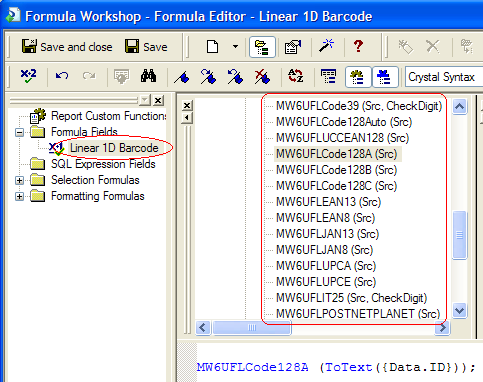This screenshot has width=483, height=382.
Task: Click the Rename icon in the top toolbar
Action: point(406,47)
